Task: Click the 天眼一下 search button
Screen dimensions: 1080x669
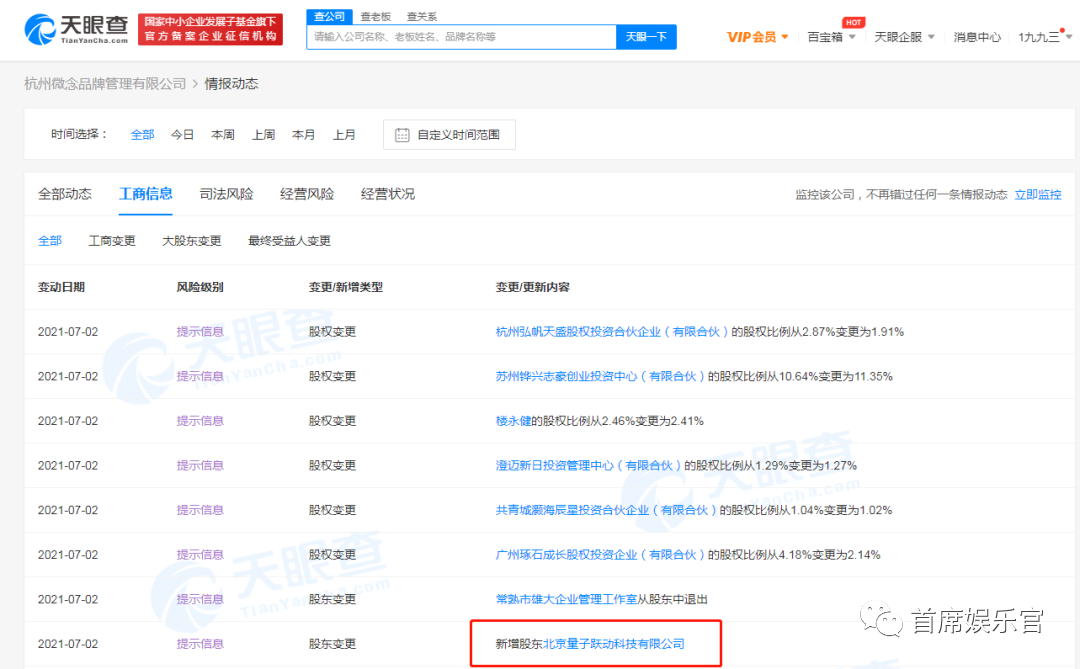Action: click(646, 37)
